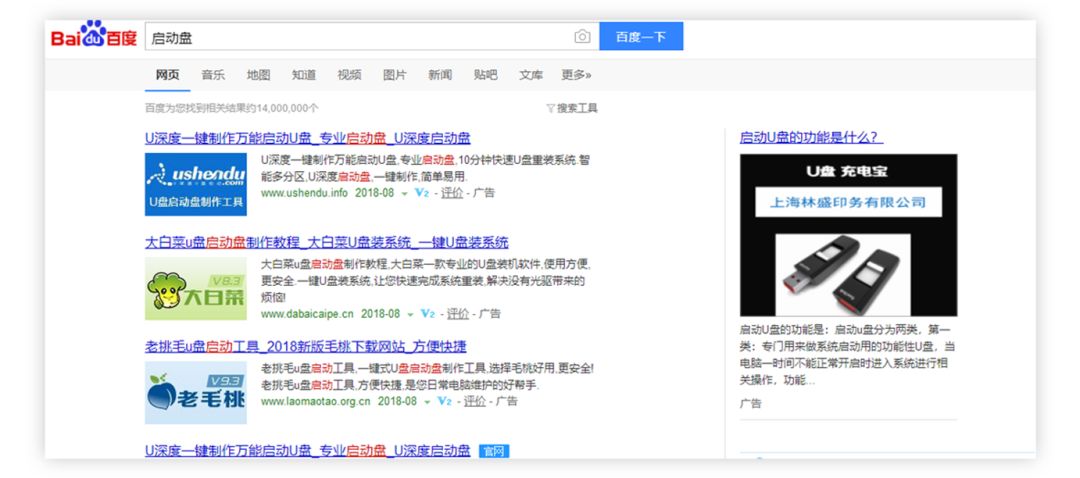1080x478 pixels.
Task: Open first U深度一键制作万能启动U盘 result title
Action: (x=307, y=138)
